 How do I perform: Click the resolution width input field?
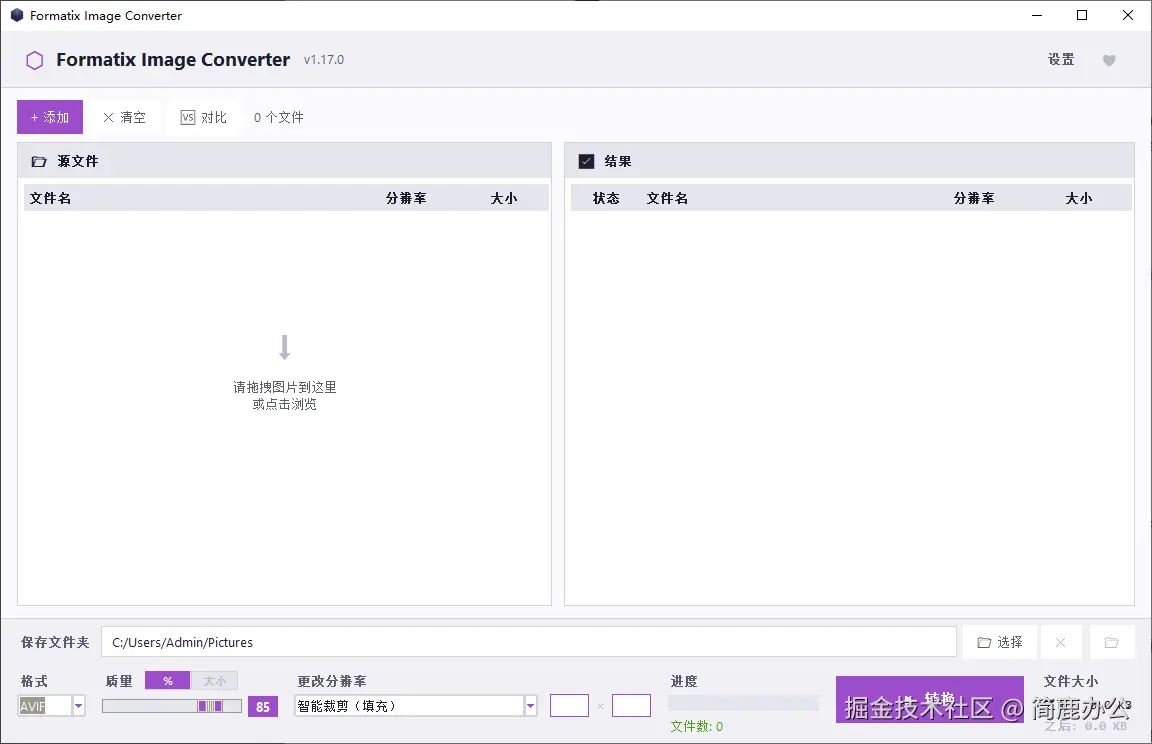click(x=569, y=706)
